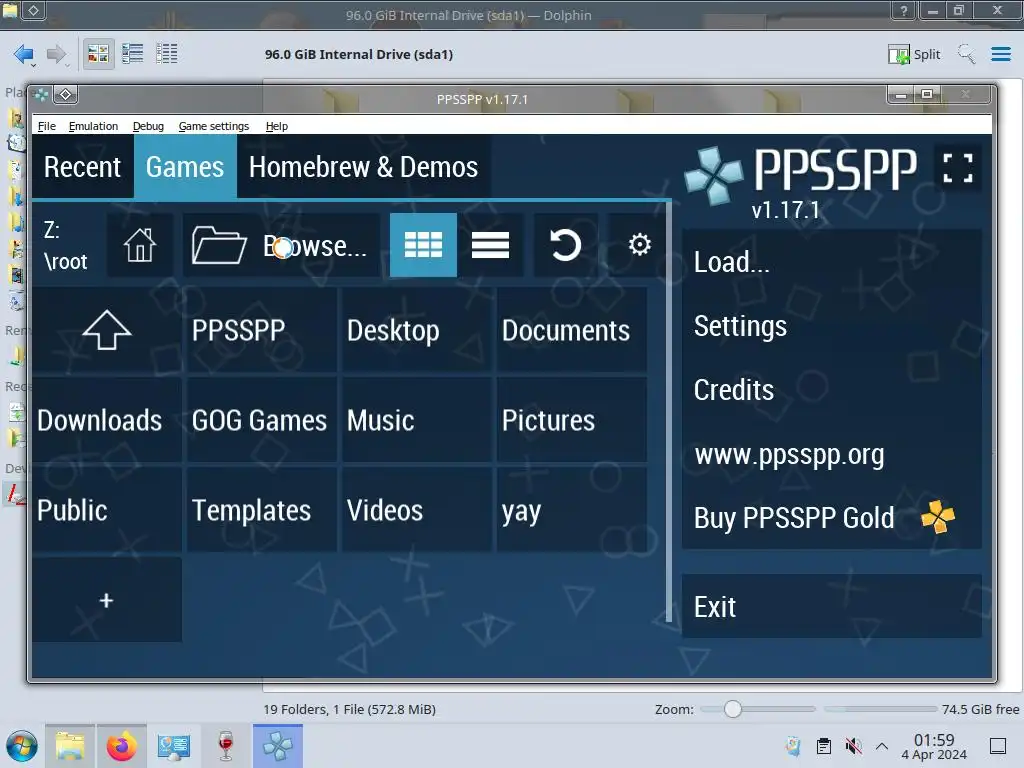Open the Debug menu

pyautogui.click(x=148, y=126)
